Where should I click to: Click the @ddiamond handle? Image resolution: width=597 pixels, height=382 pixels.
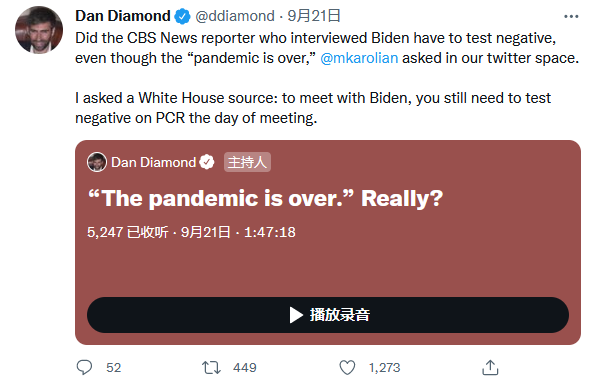[235, 16]
